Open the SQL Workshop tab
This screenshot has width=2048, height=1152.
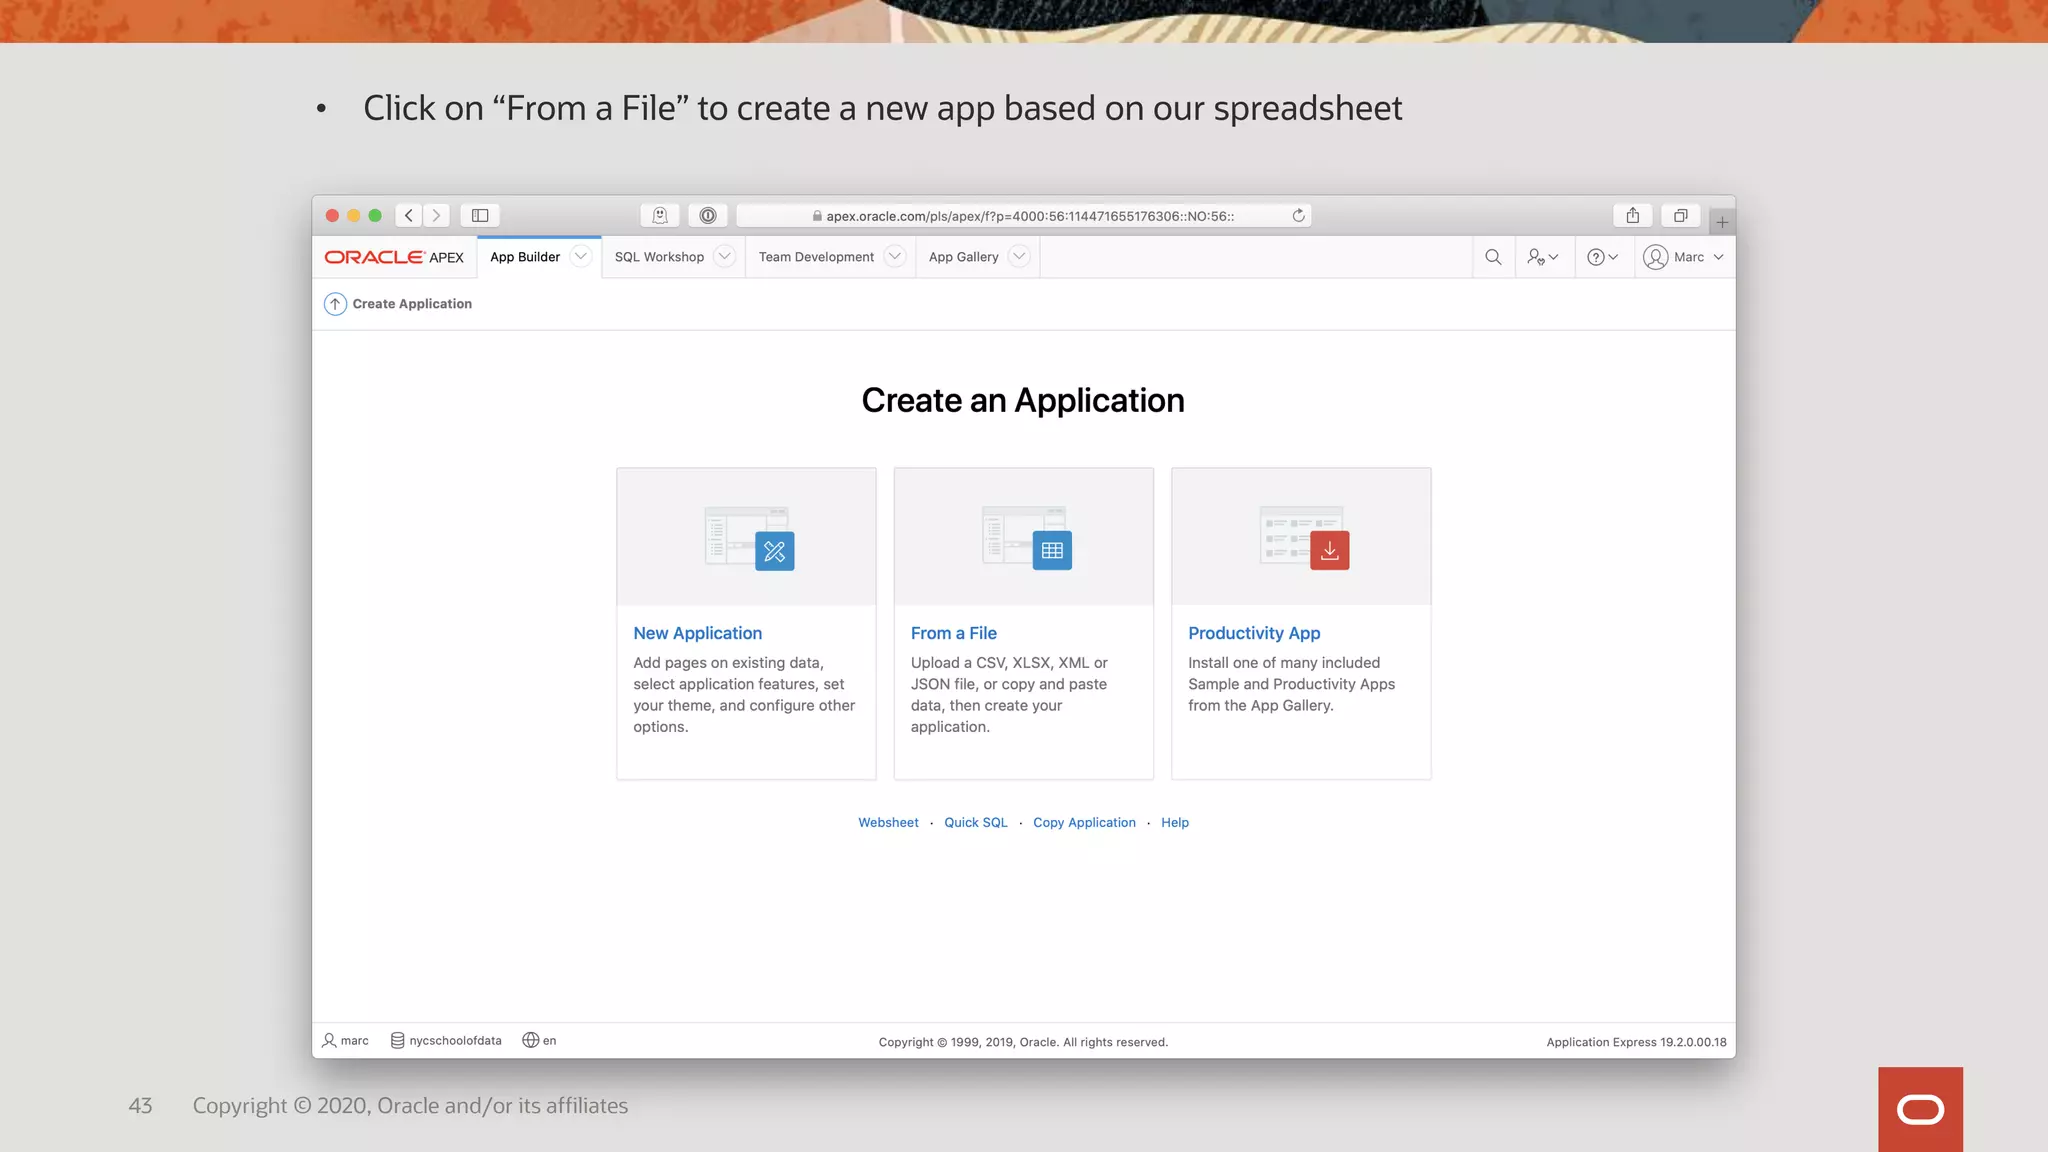(x=659, y=257)
